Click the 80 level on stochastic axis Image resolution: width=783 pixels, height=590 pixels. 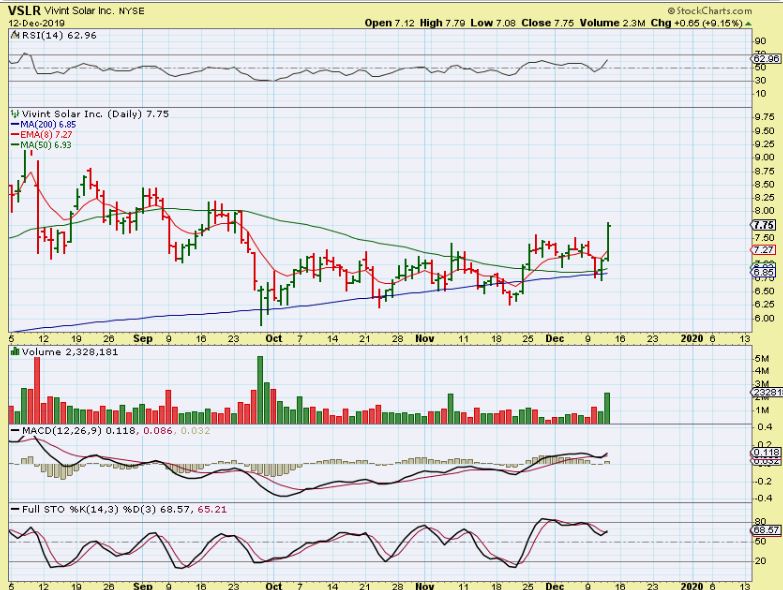point(761,522)
